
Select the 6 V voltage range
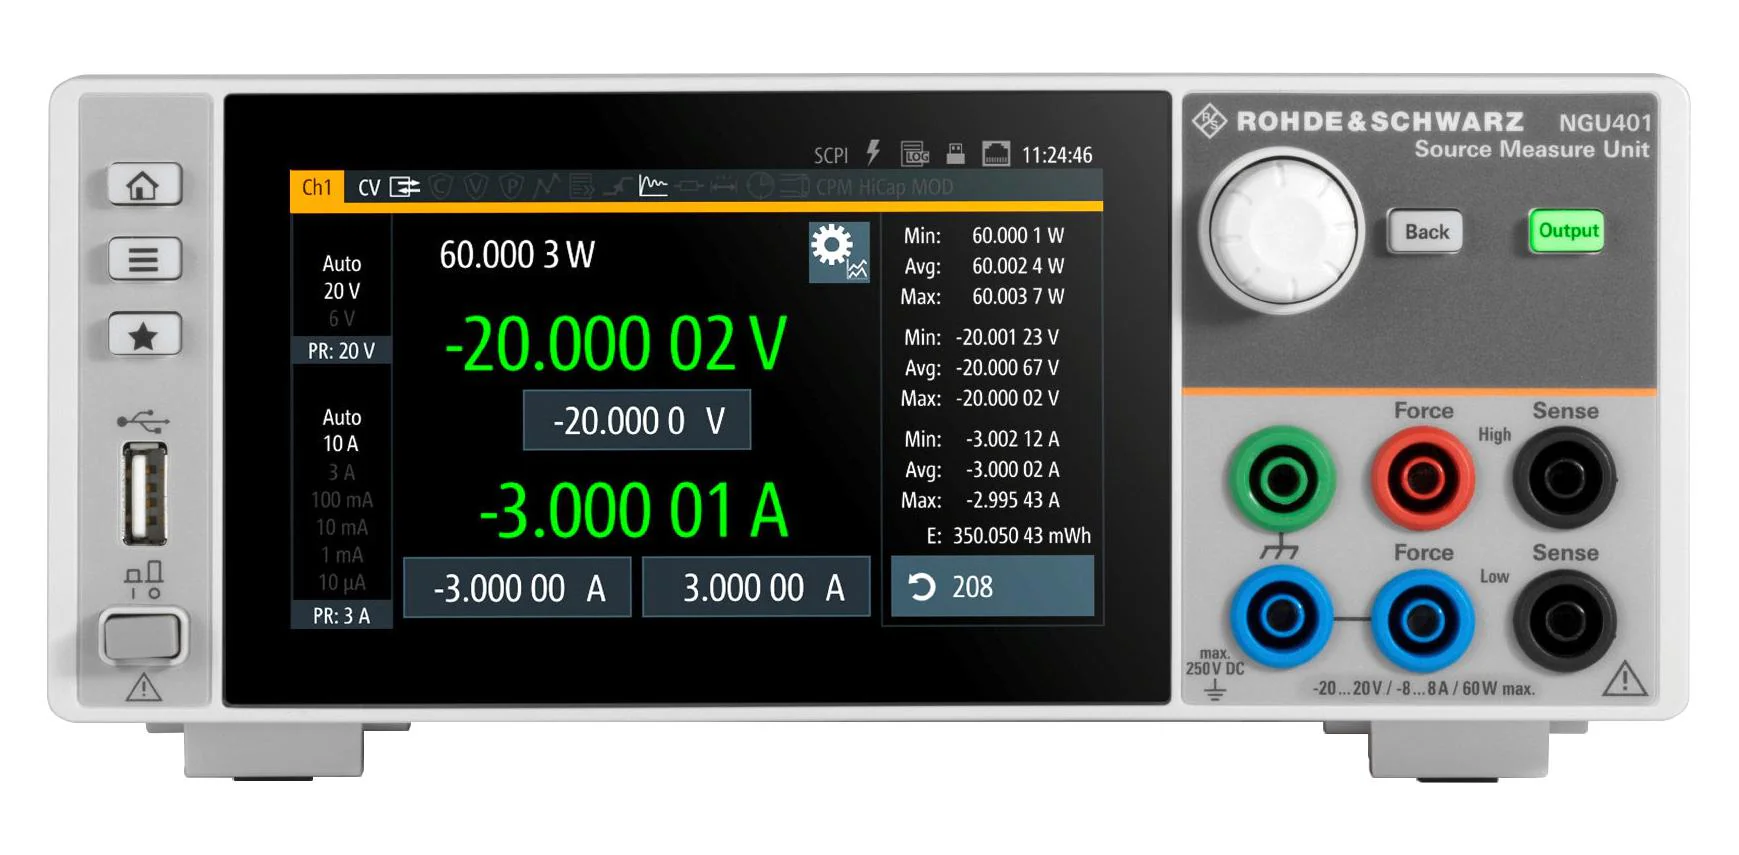click(x=341, y=319)
